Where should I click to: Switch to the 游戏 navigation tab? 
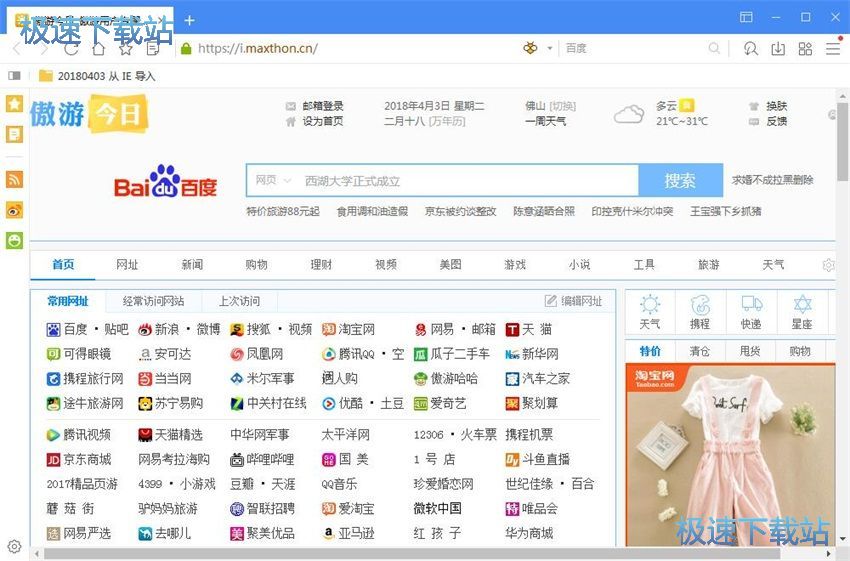(515, 265)
